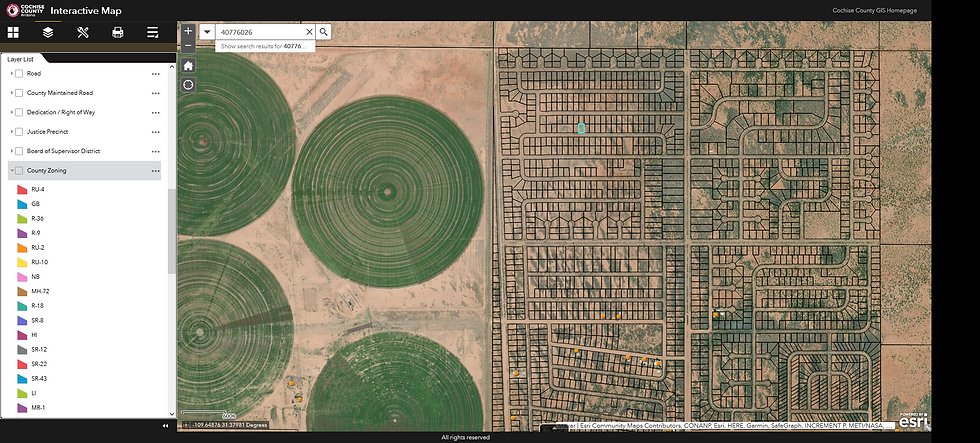Open options for Dedication / Right of Way

tap(156, 112)
